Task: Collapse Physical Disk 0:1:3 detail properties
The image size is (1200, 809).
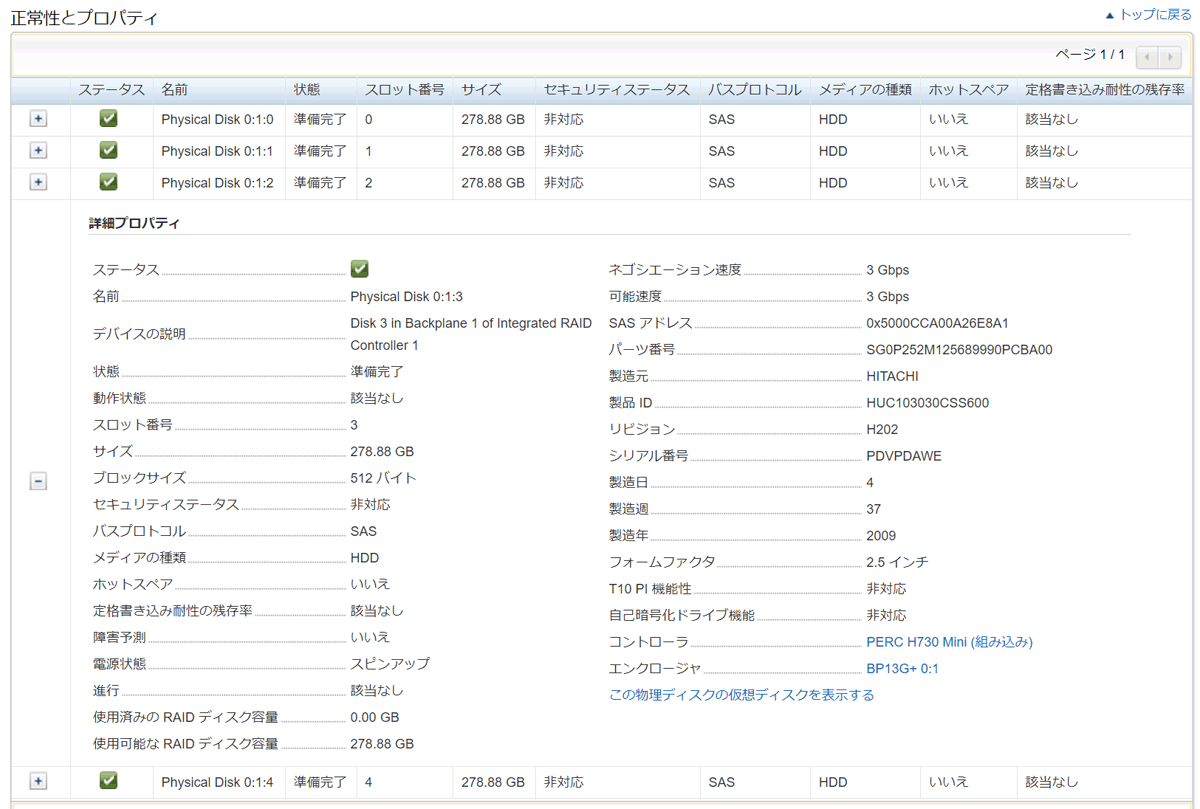Action: click(38, 482)
